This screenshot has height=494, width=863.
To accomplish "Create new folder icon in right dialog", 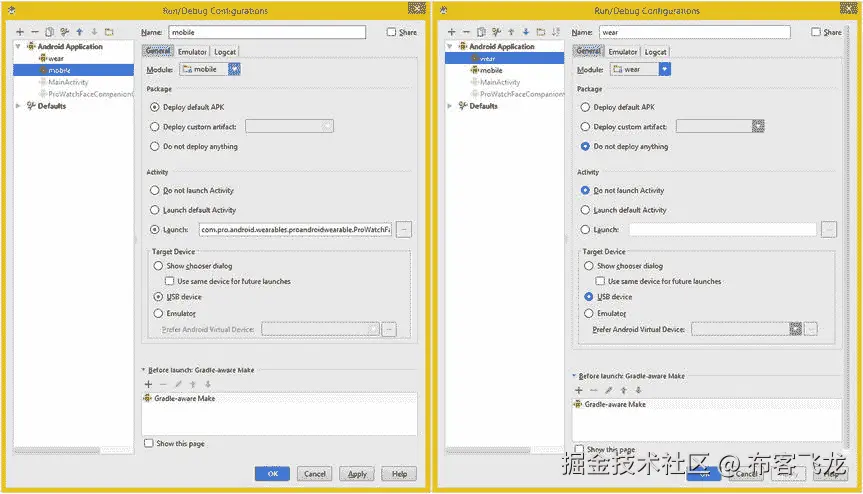I will click(x=541, y=32).
